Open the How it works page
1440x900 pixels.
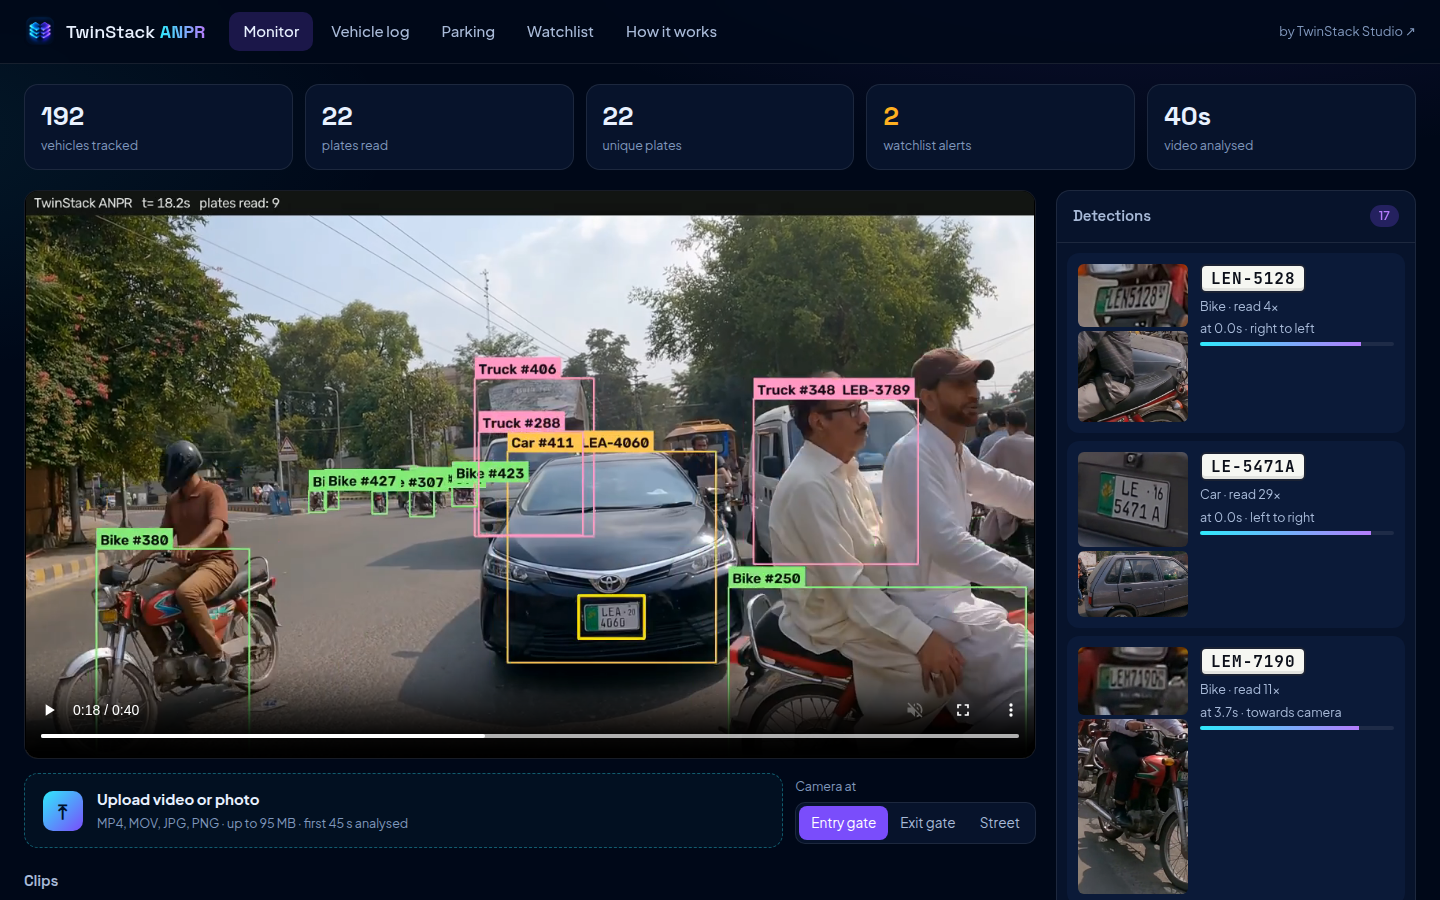click(x=671, y=32)
